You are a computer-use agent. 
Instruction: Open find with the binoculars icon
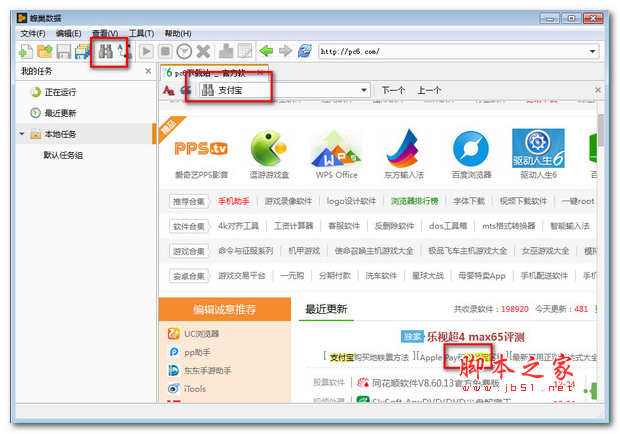[x=106, y=51]
